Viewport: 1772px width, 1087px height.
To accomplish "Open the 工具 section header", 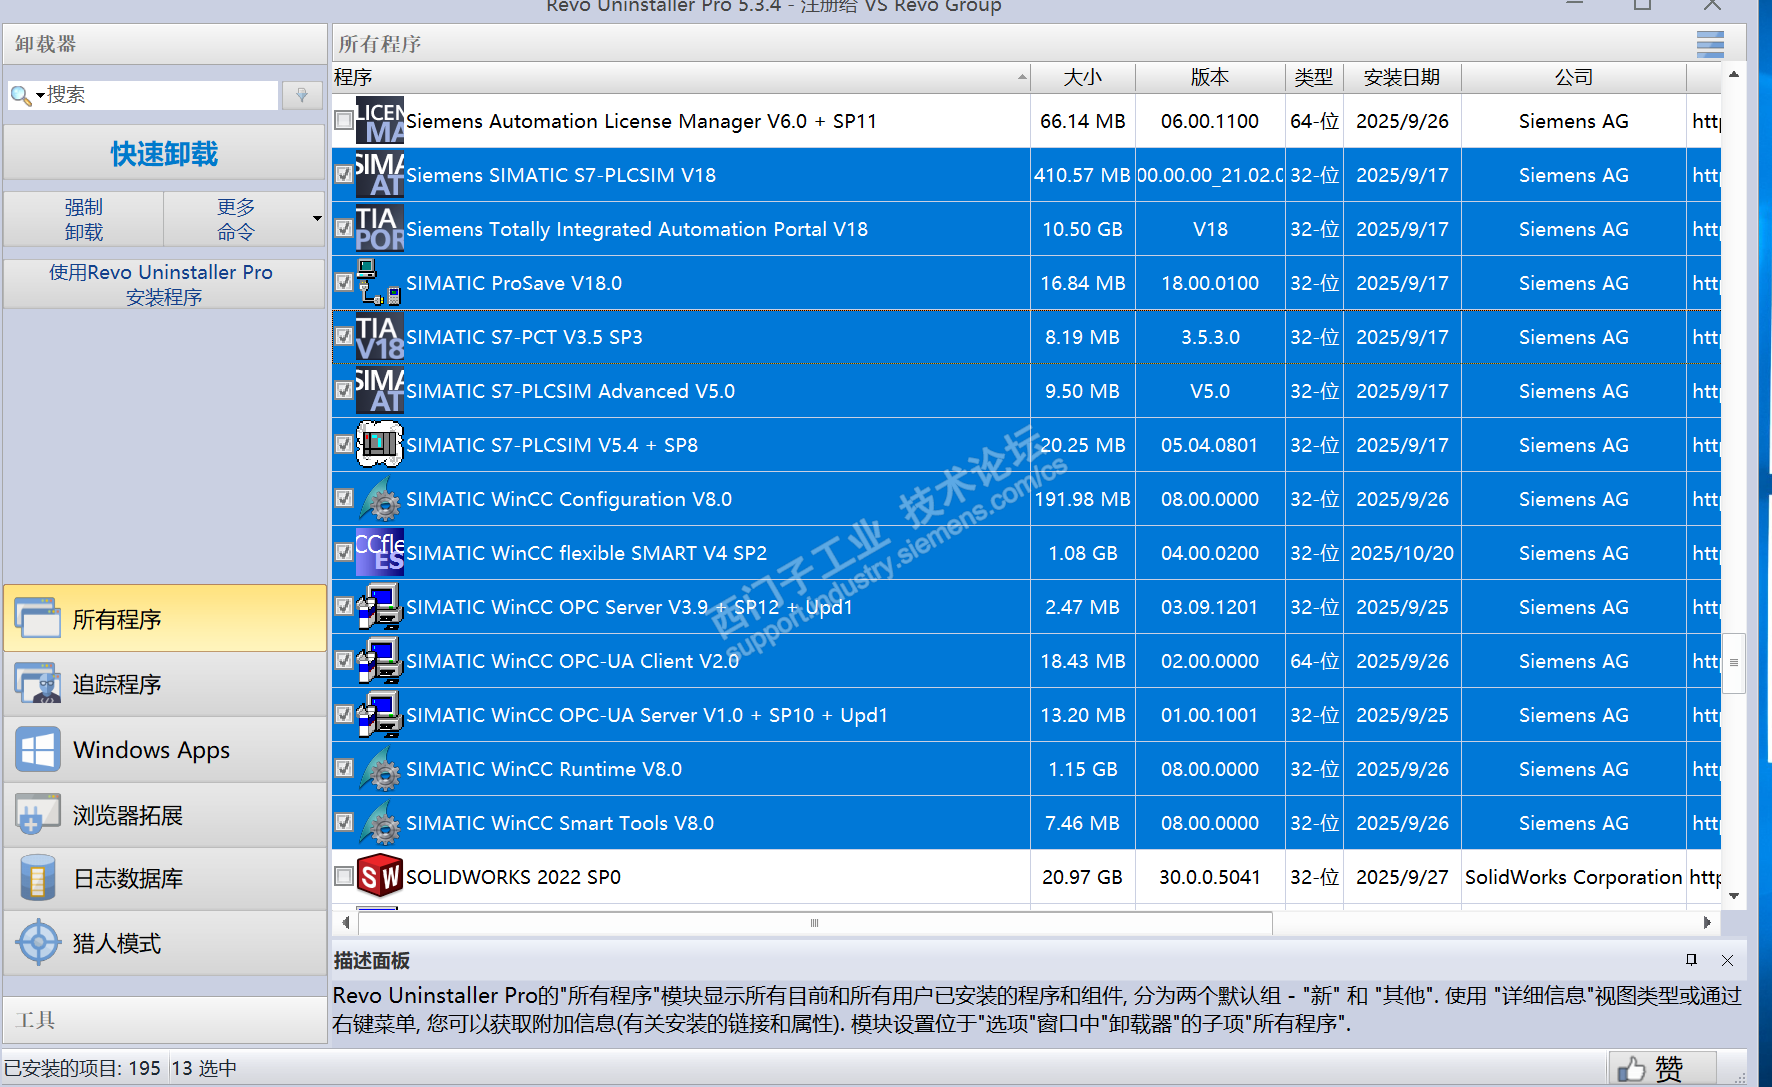I will click(165, 1020).
